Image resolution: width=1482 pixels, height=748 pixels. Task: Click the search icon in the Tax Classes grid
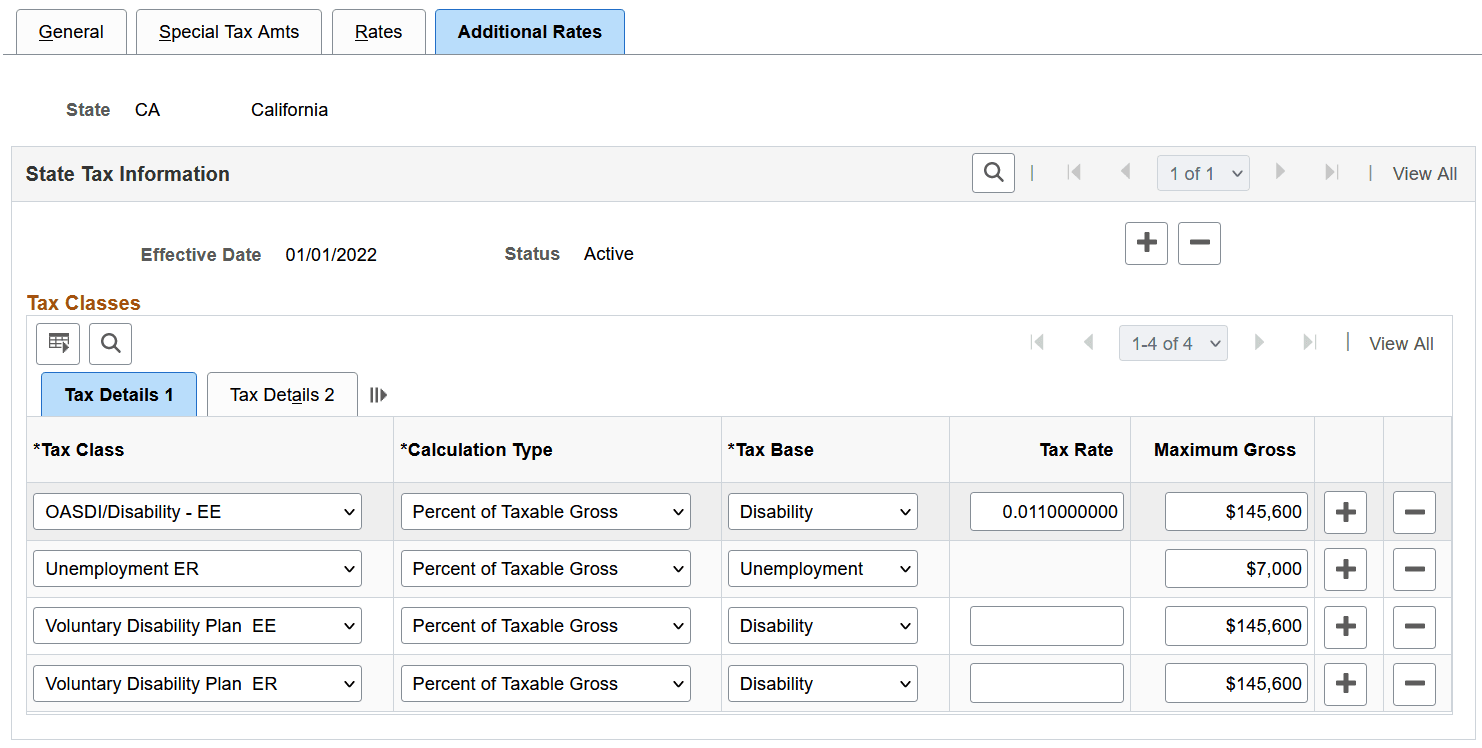(110, 343)
